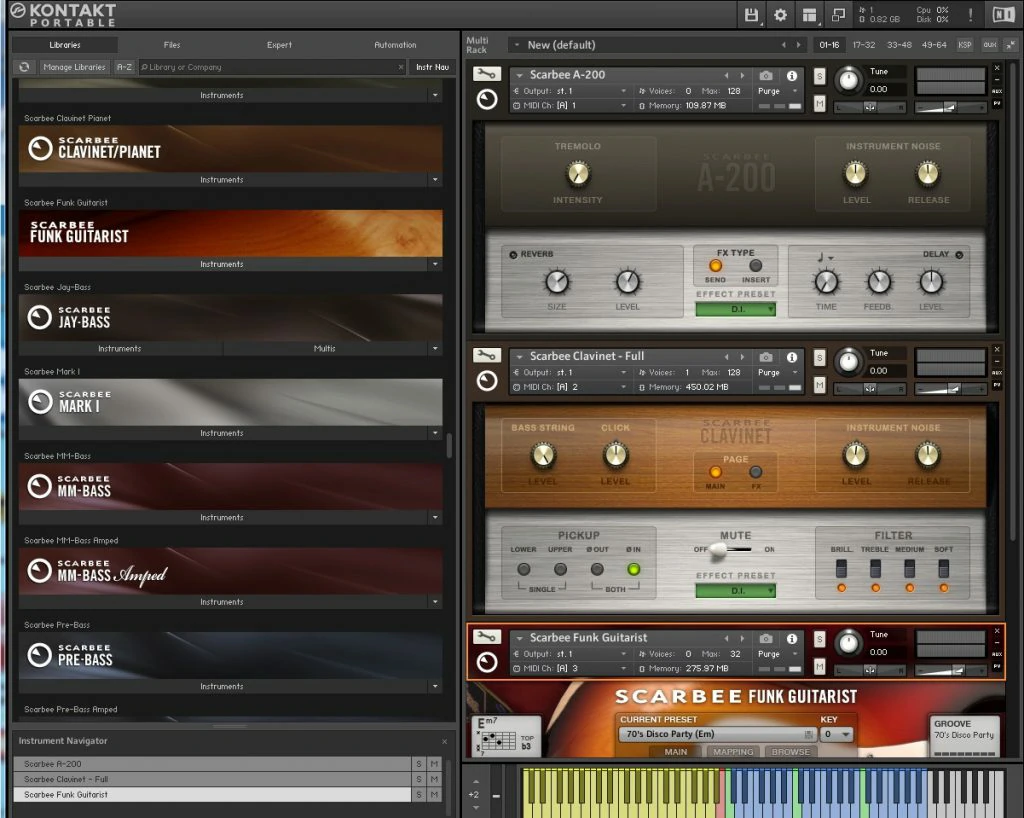Select Scarbee Clavinet - Full in Instrument Navigator
This screenshot has width=1024, height=818.
(212, 779)
